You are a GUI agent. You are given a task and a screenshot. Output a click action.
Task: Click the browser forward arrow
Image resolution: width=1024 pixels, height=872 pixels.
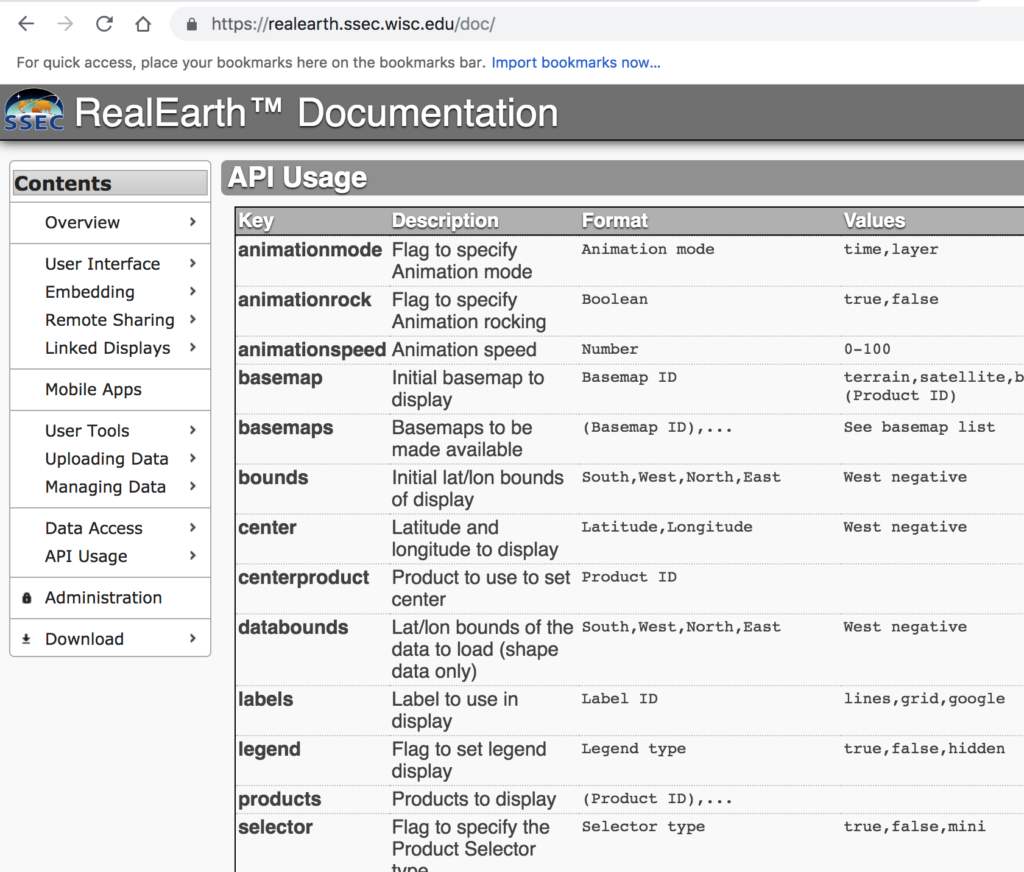(x=65, y=24)
